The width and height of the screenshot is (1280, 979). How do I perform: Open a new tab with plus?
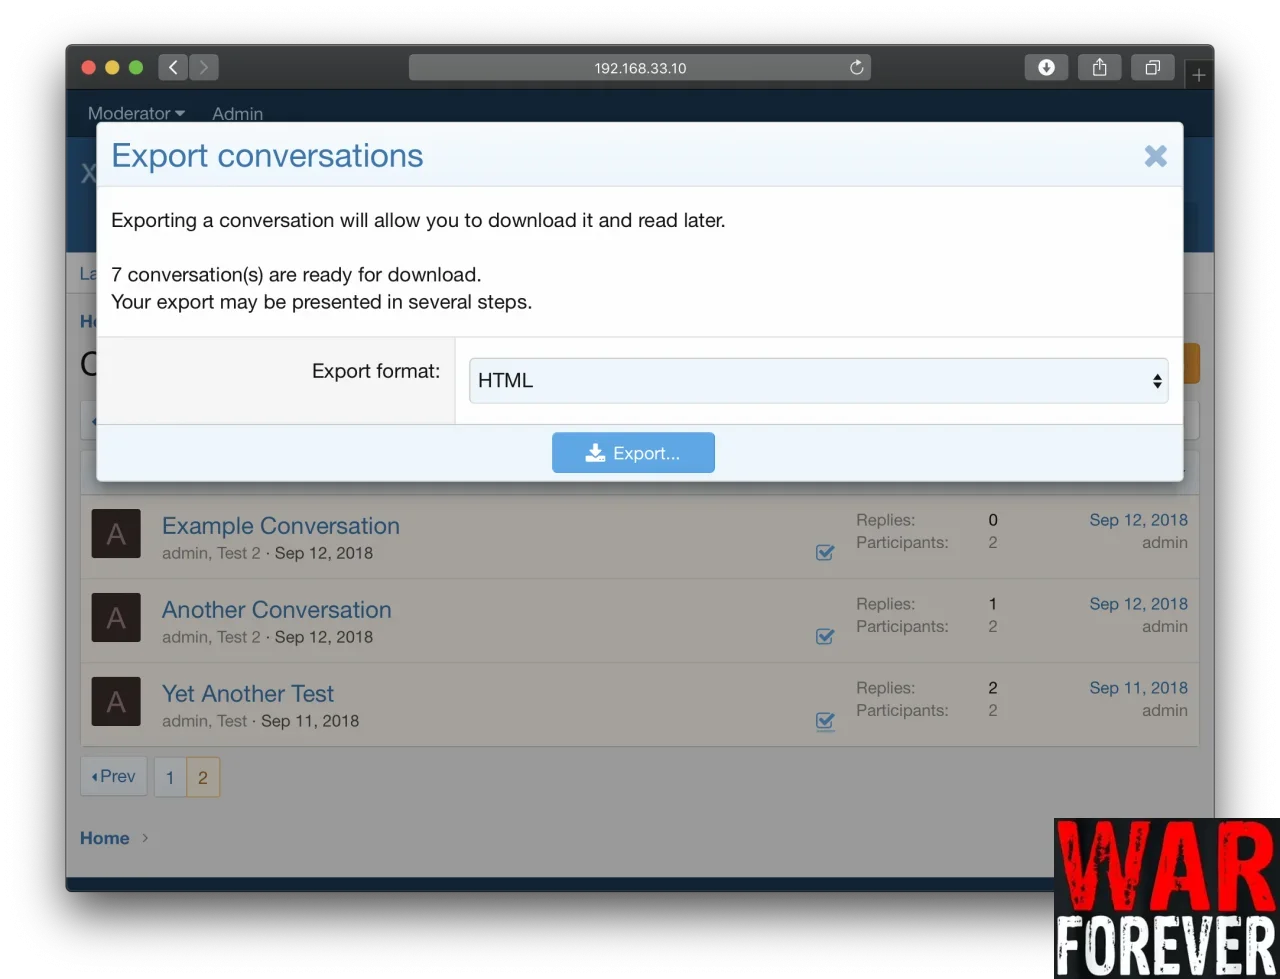1199,75
